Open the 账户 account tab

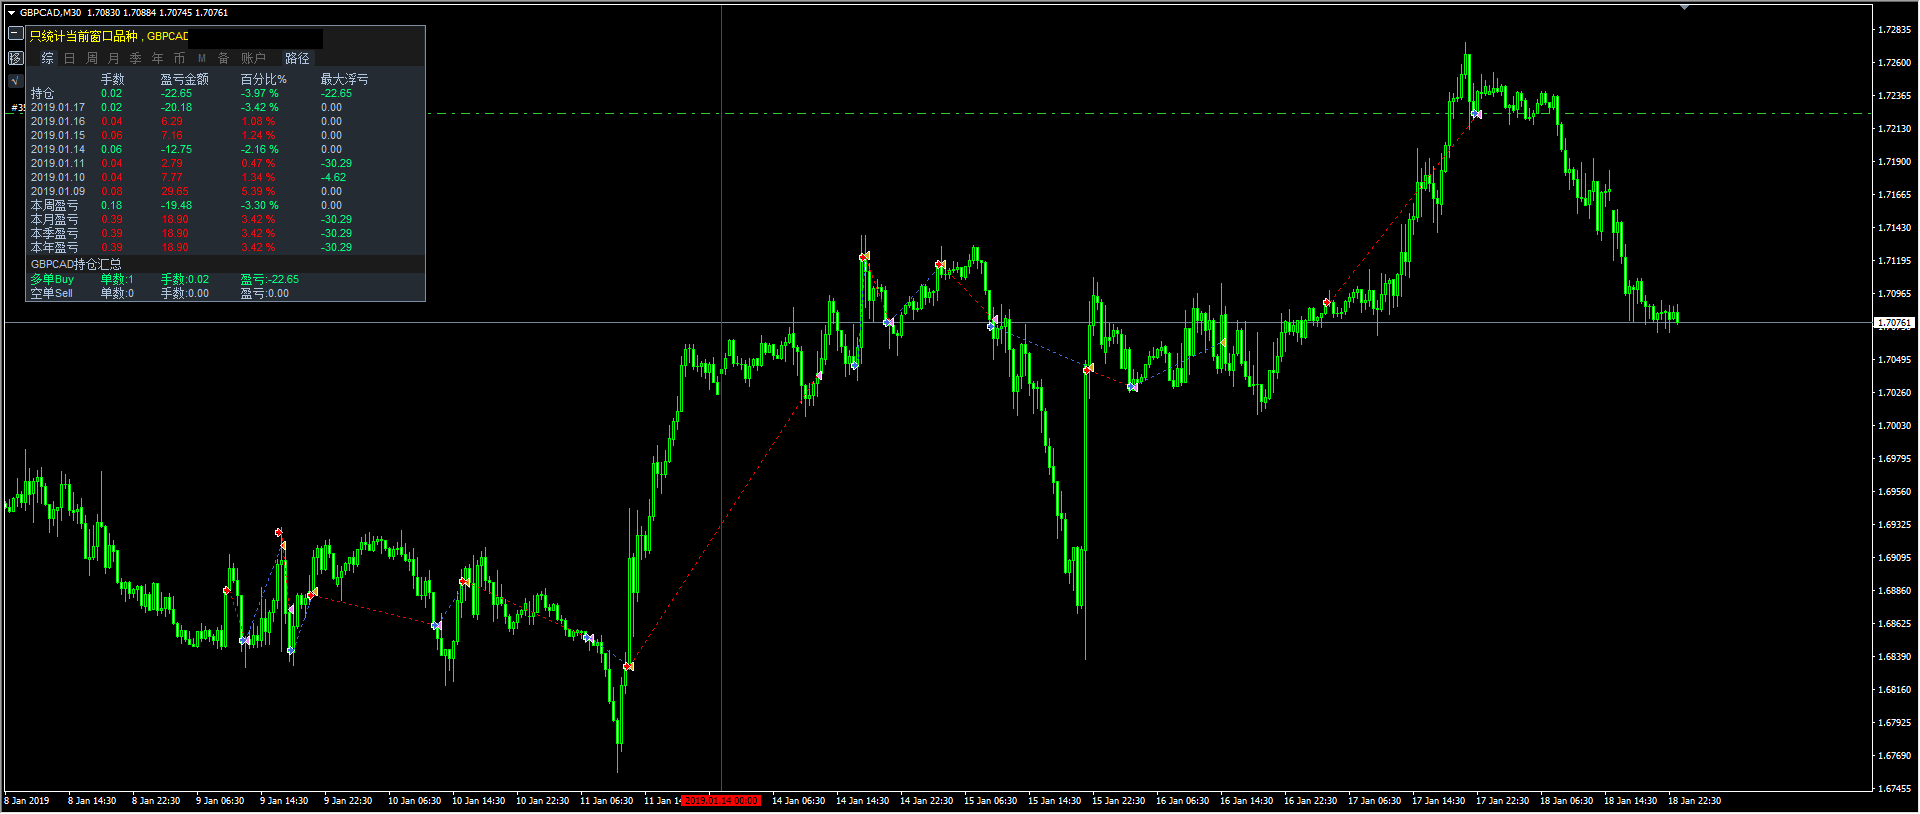click(x=254, y=58)
